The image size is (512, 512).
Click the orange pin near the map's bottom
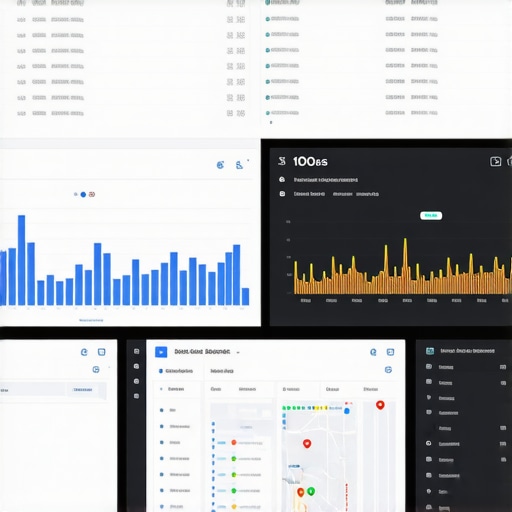coord(301,492)
